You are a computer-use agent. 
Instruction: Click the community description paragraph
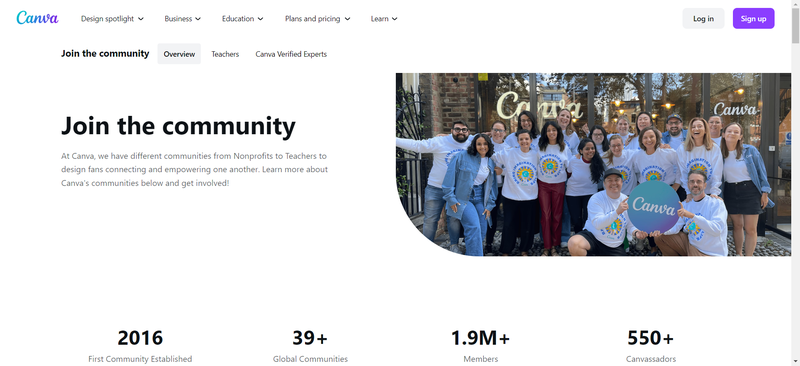(194, 169)
